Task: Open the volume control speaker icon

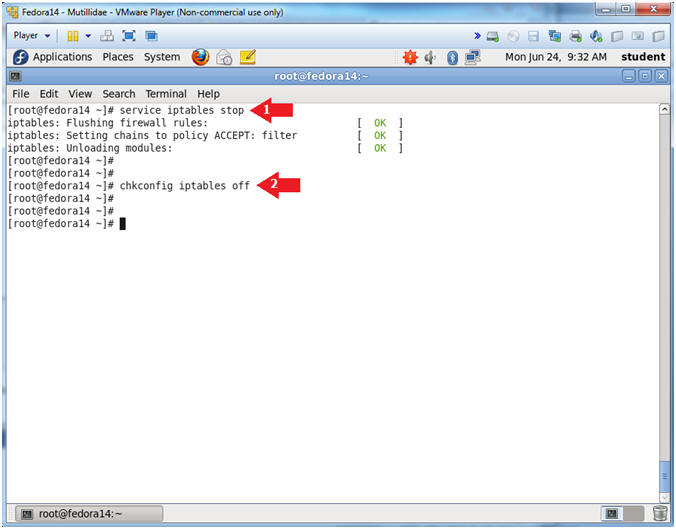Action: [x=430, y=57]
